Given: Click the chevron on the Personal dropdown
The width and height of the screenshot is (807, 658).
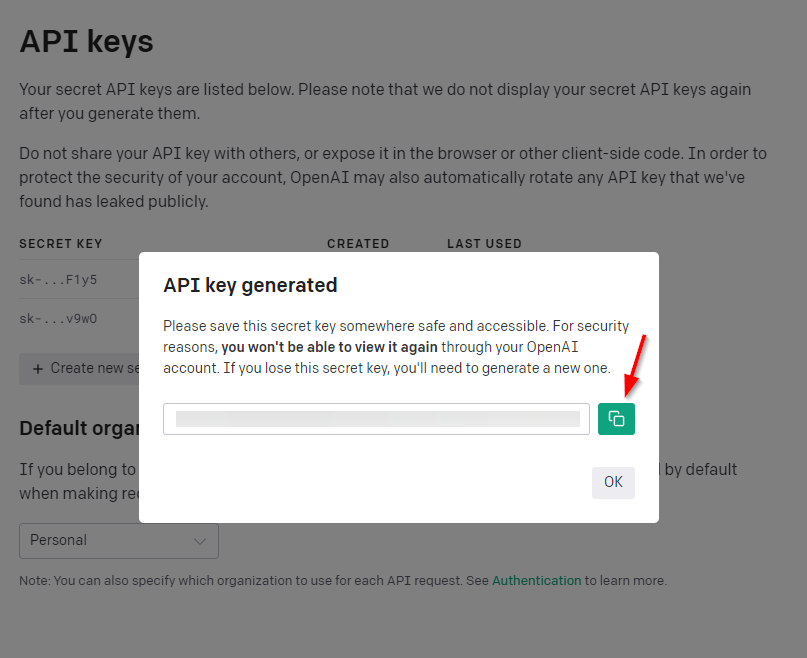Looking at the screenshot, I should coord(199,541).
